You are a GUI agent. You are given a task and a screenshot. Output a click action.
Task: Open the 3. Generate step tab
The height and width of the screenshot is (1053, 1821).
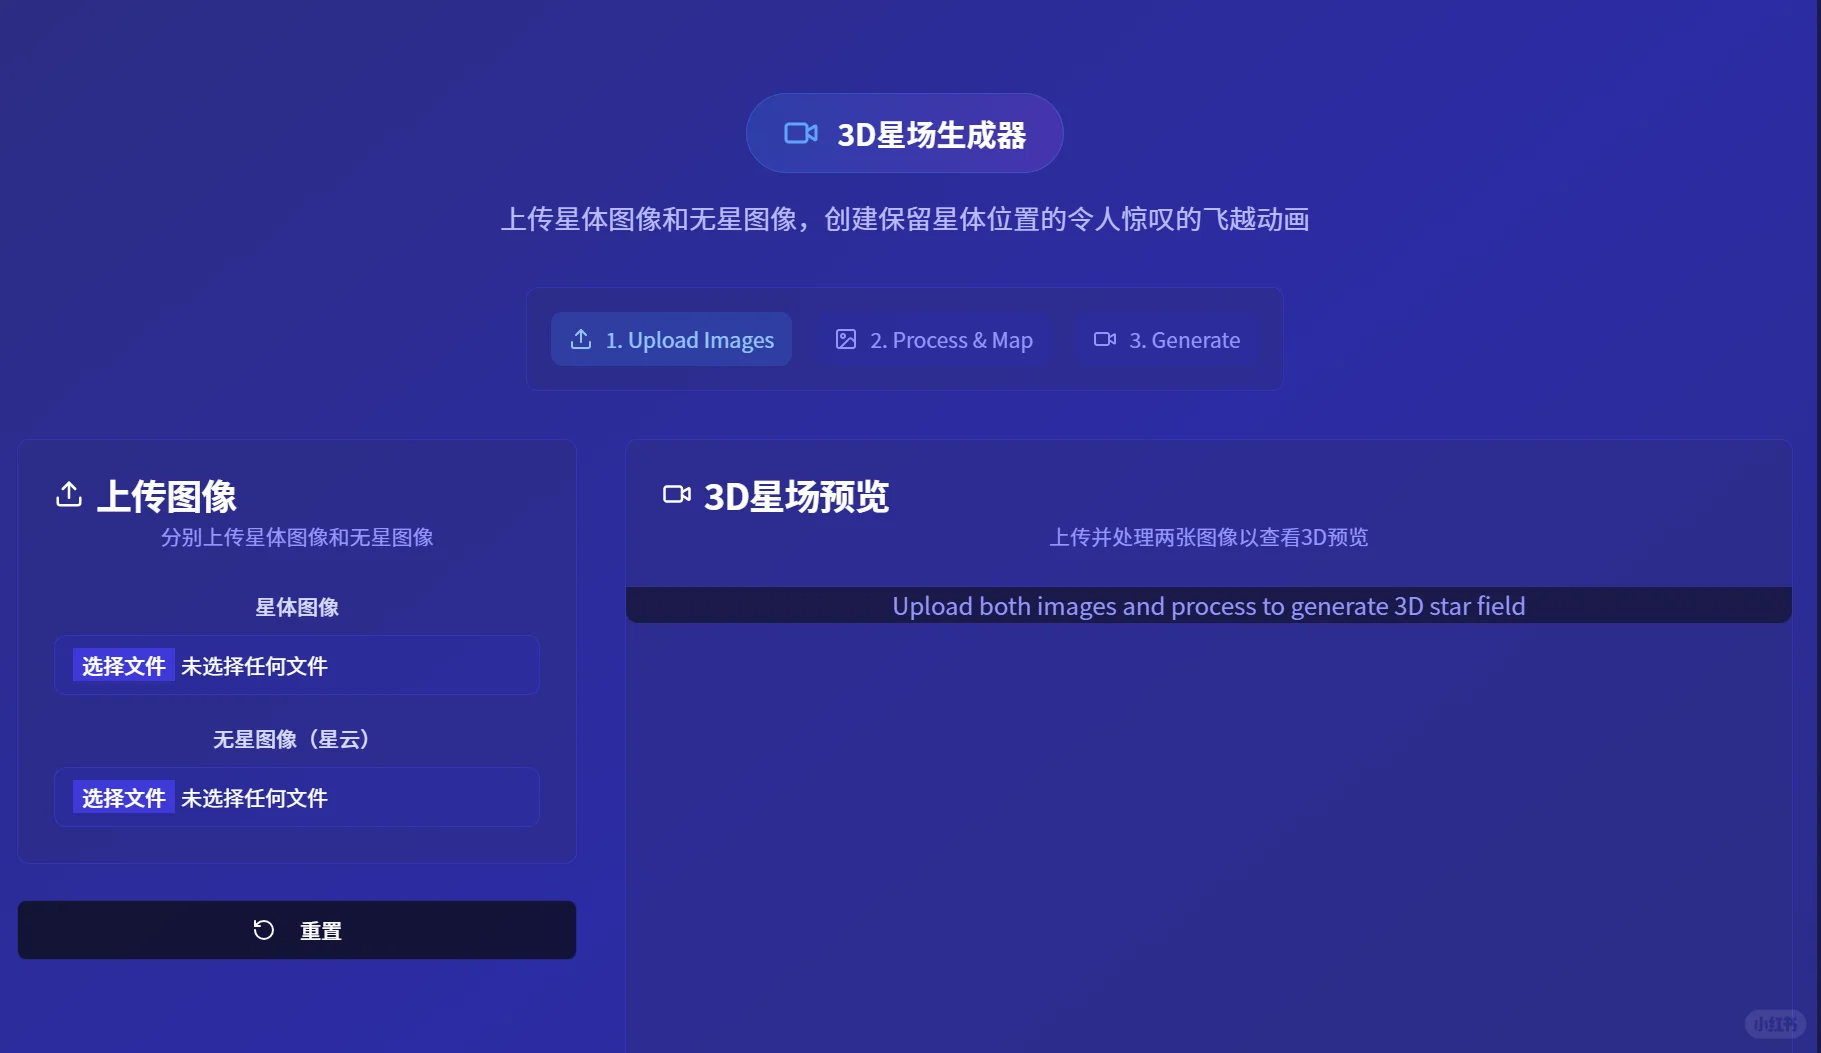(1167, 340)
